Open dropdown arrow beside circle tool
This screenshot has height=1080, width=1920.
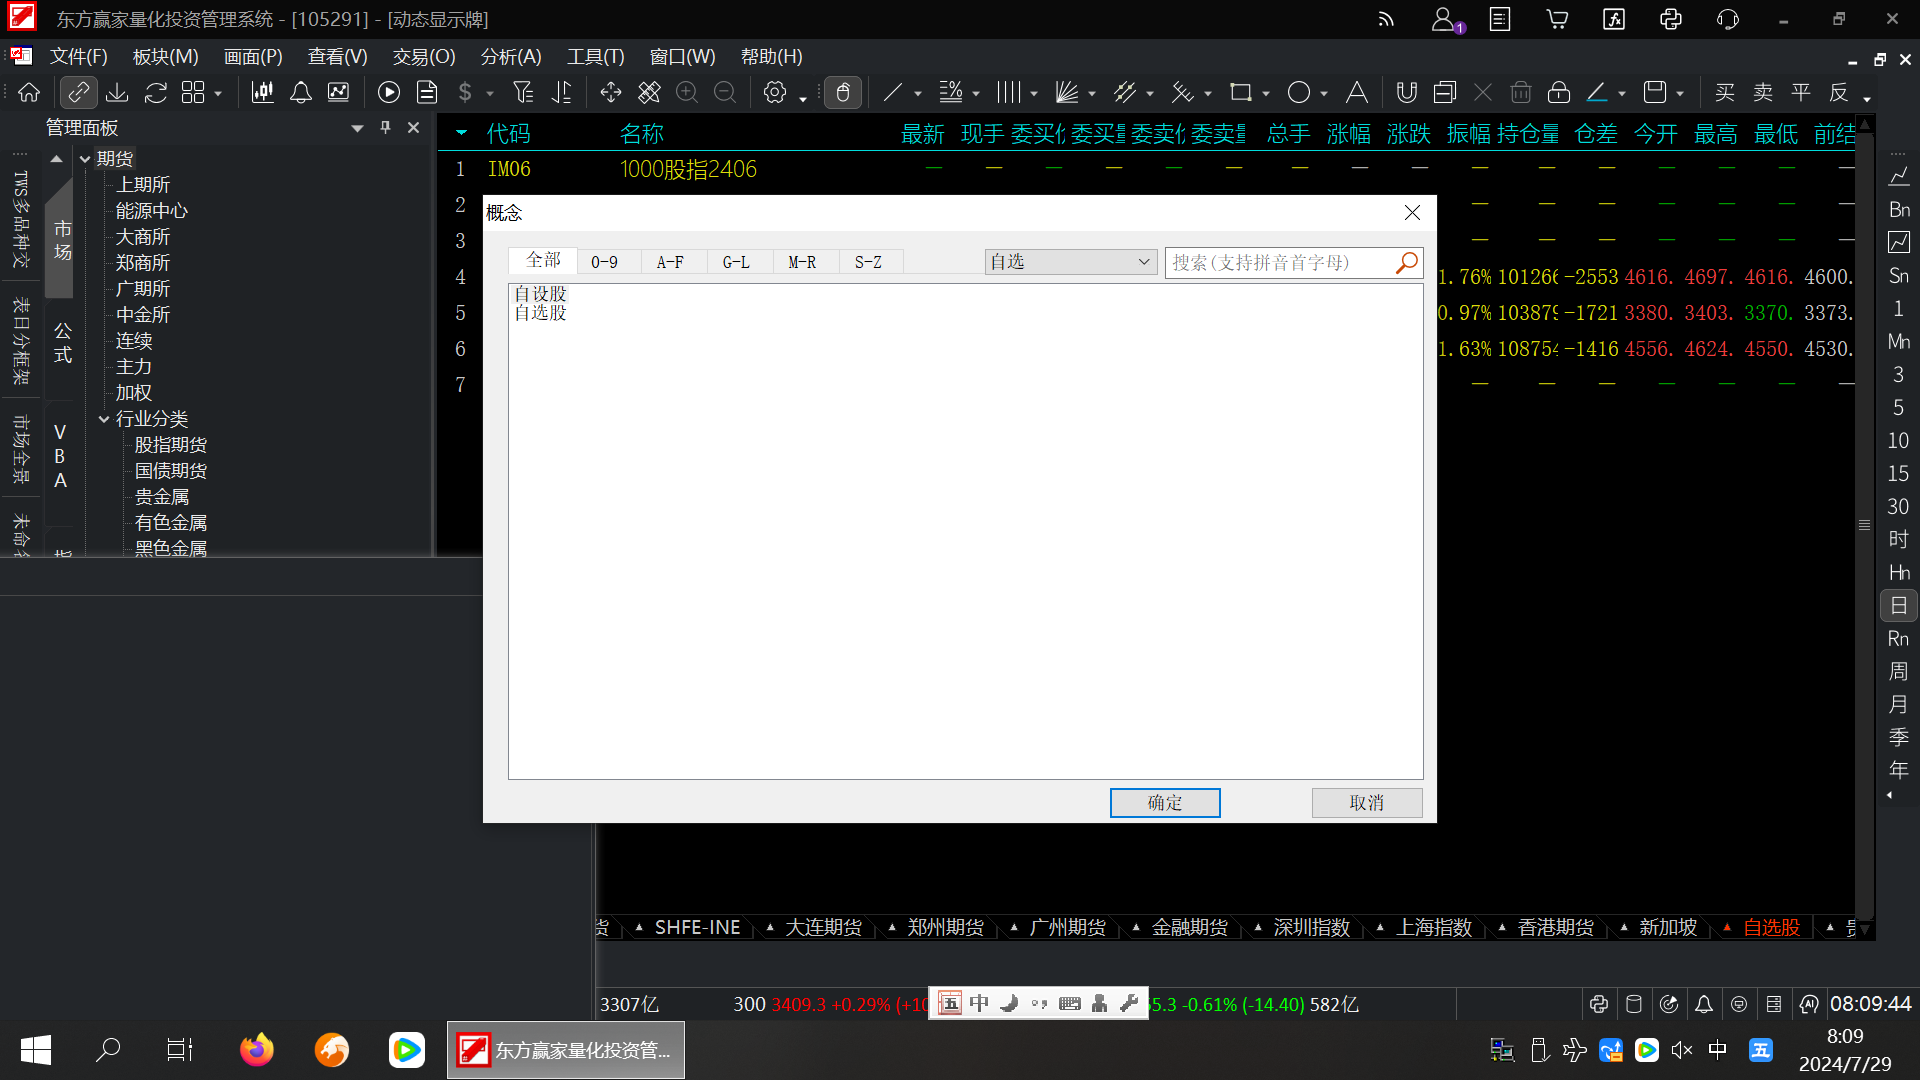pos(1324,95)
